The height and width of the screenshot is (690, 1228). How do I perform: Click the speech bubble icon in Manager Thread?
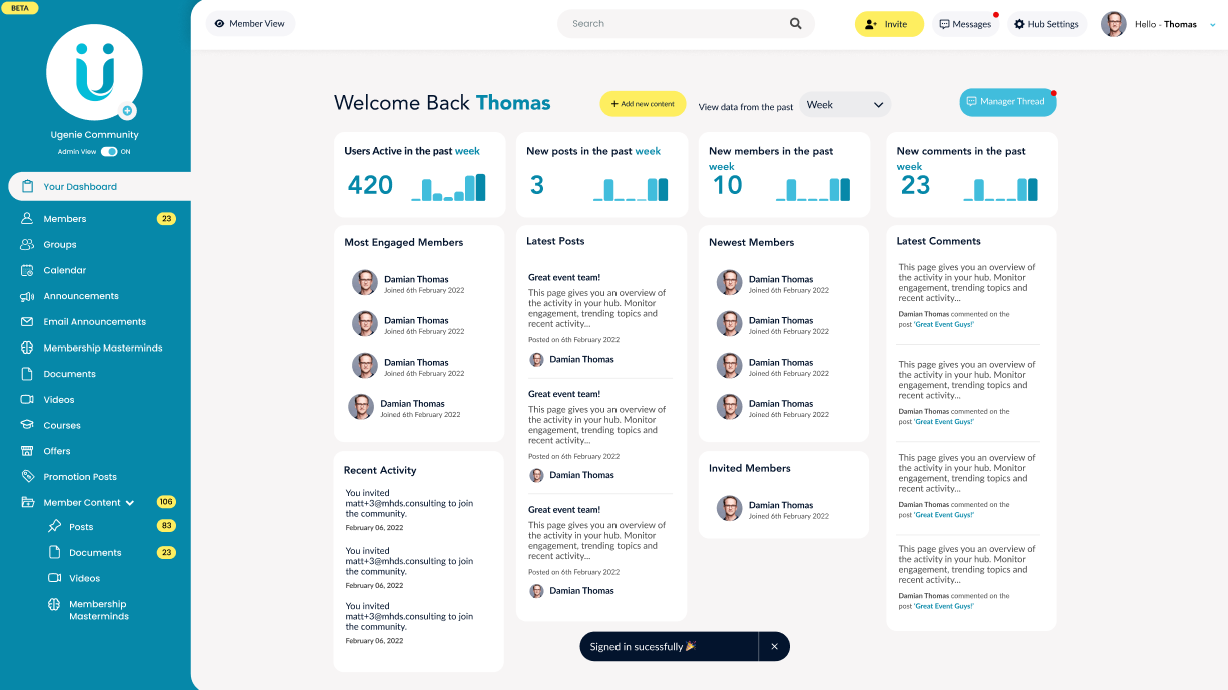971,102
